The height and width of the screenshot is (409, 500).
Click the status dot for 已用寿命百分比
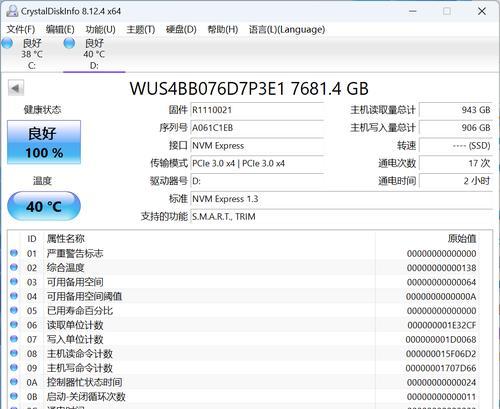(14, 310)
